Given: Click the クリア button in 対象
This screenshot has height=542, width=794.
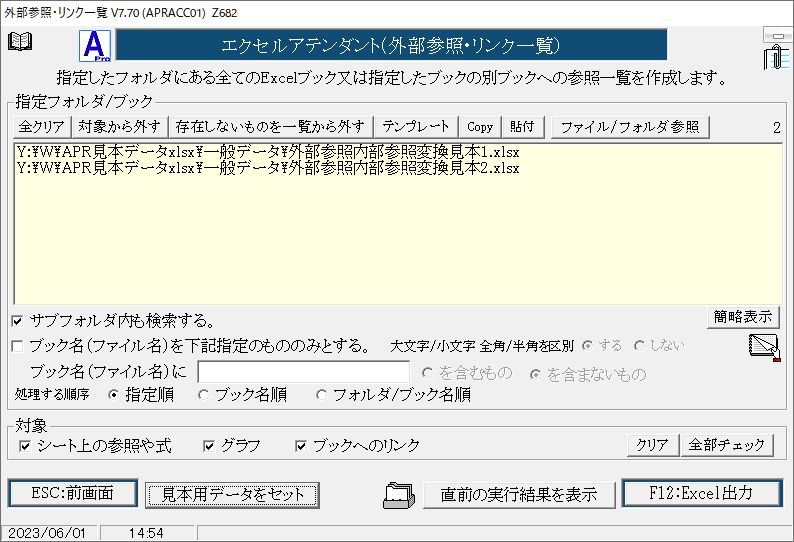Looking at the screenshot, I should click(x=652, y=445).
